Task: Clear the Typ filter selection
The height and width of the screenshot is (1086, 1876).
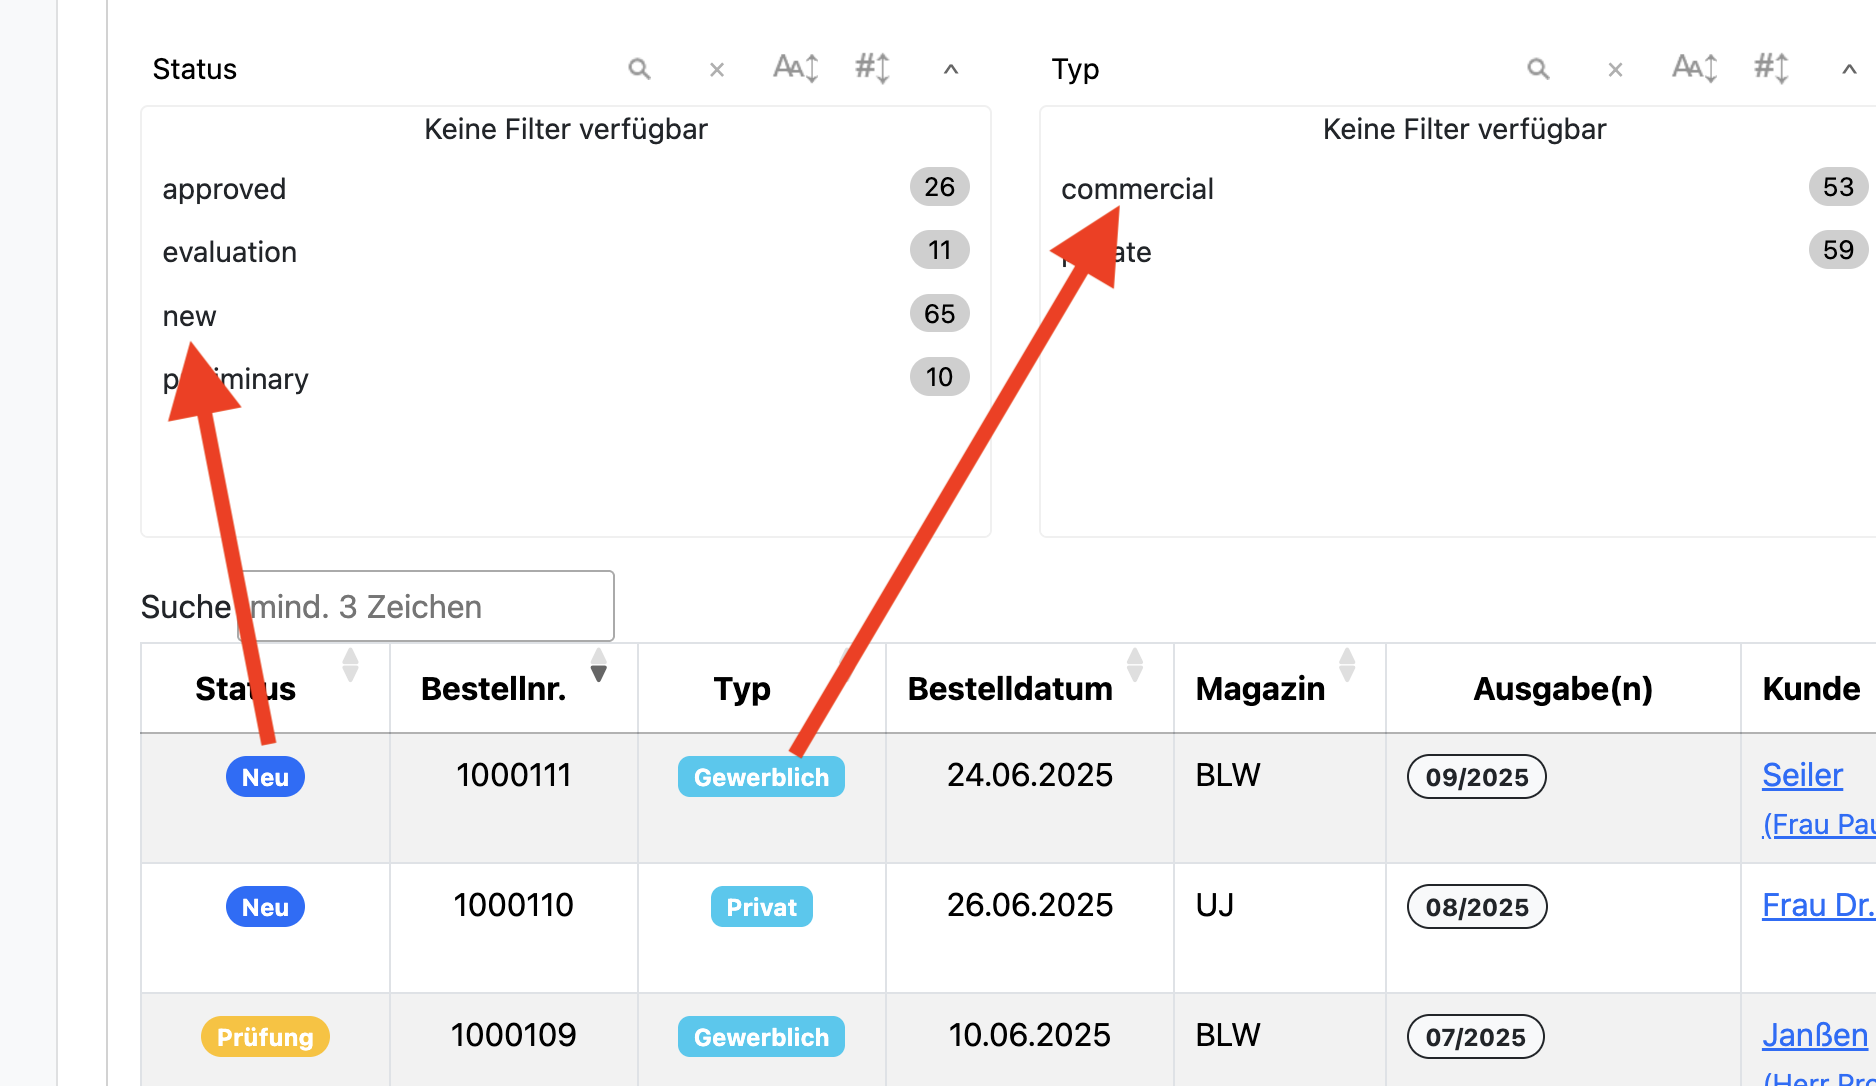Action: 1615,70
